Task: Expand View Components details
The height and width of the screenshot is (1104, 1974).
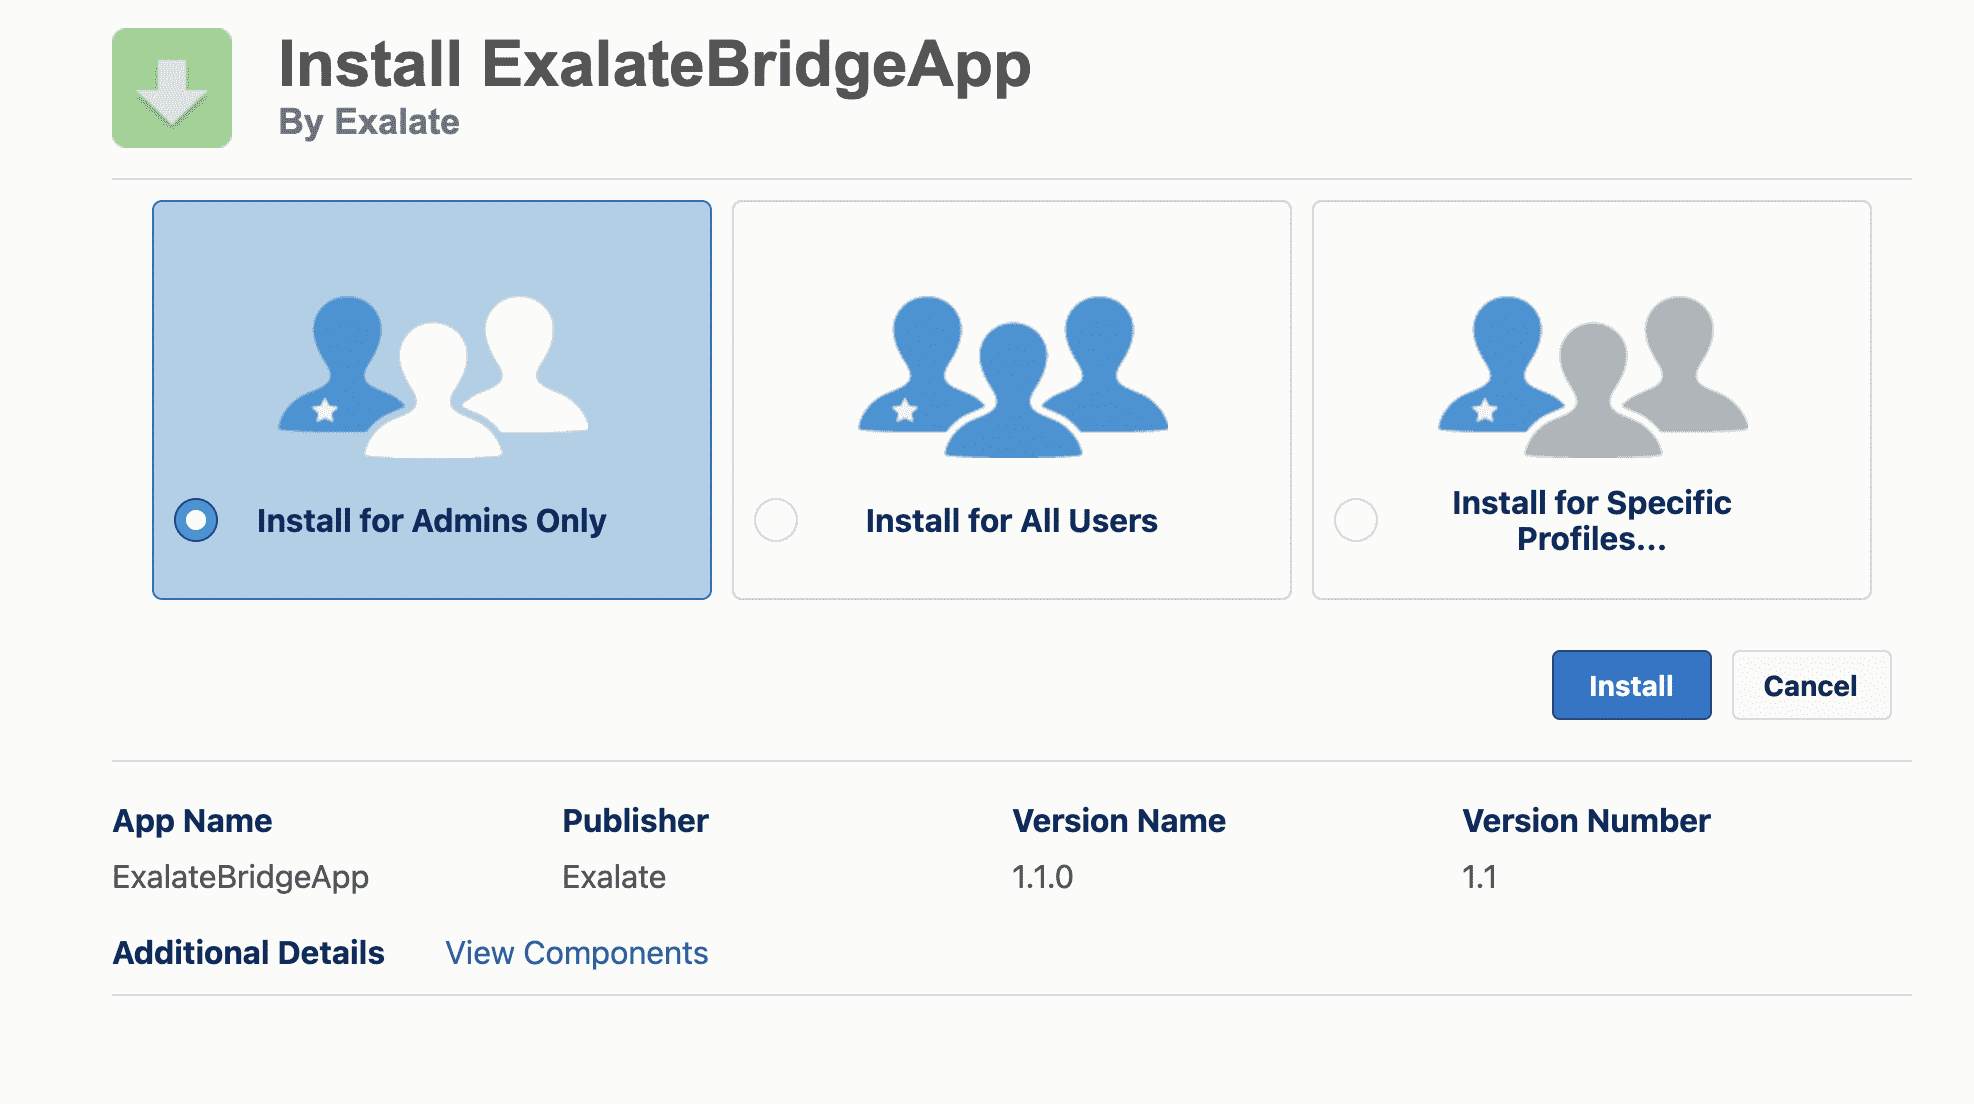Action: [577, 952]
